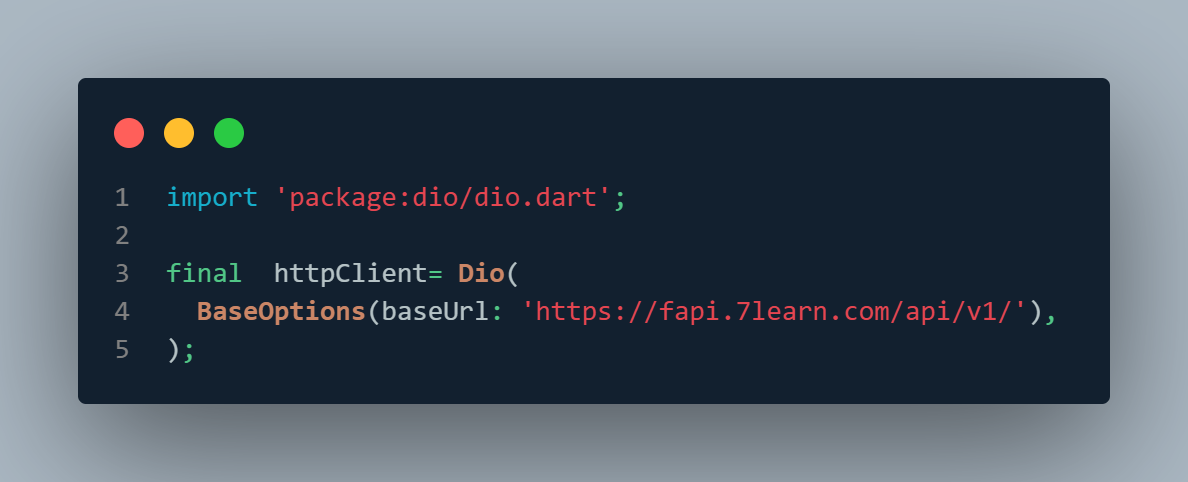The width and height of the screenshot is (1188, 482).
Task: Click the final keyword
Action: coord(204,274)
